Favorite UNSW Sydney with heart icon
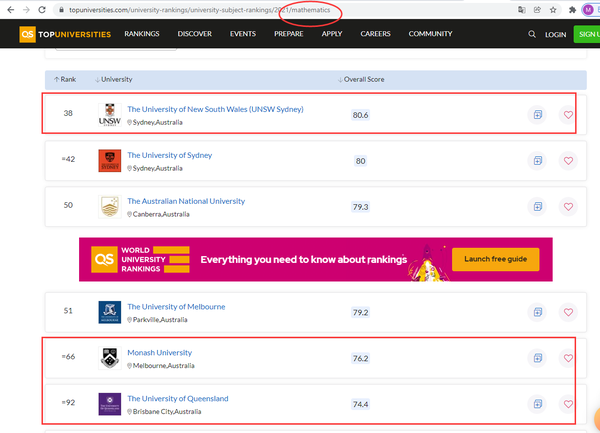The width and height of the screenshot is (600, 433). click(x=568, y=114)
